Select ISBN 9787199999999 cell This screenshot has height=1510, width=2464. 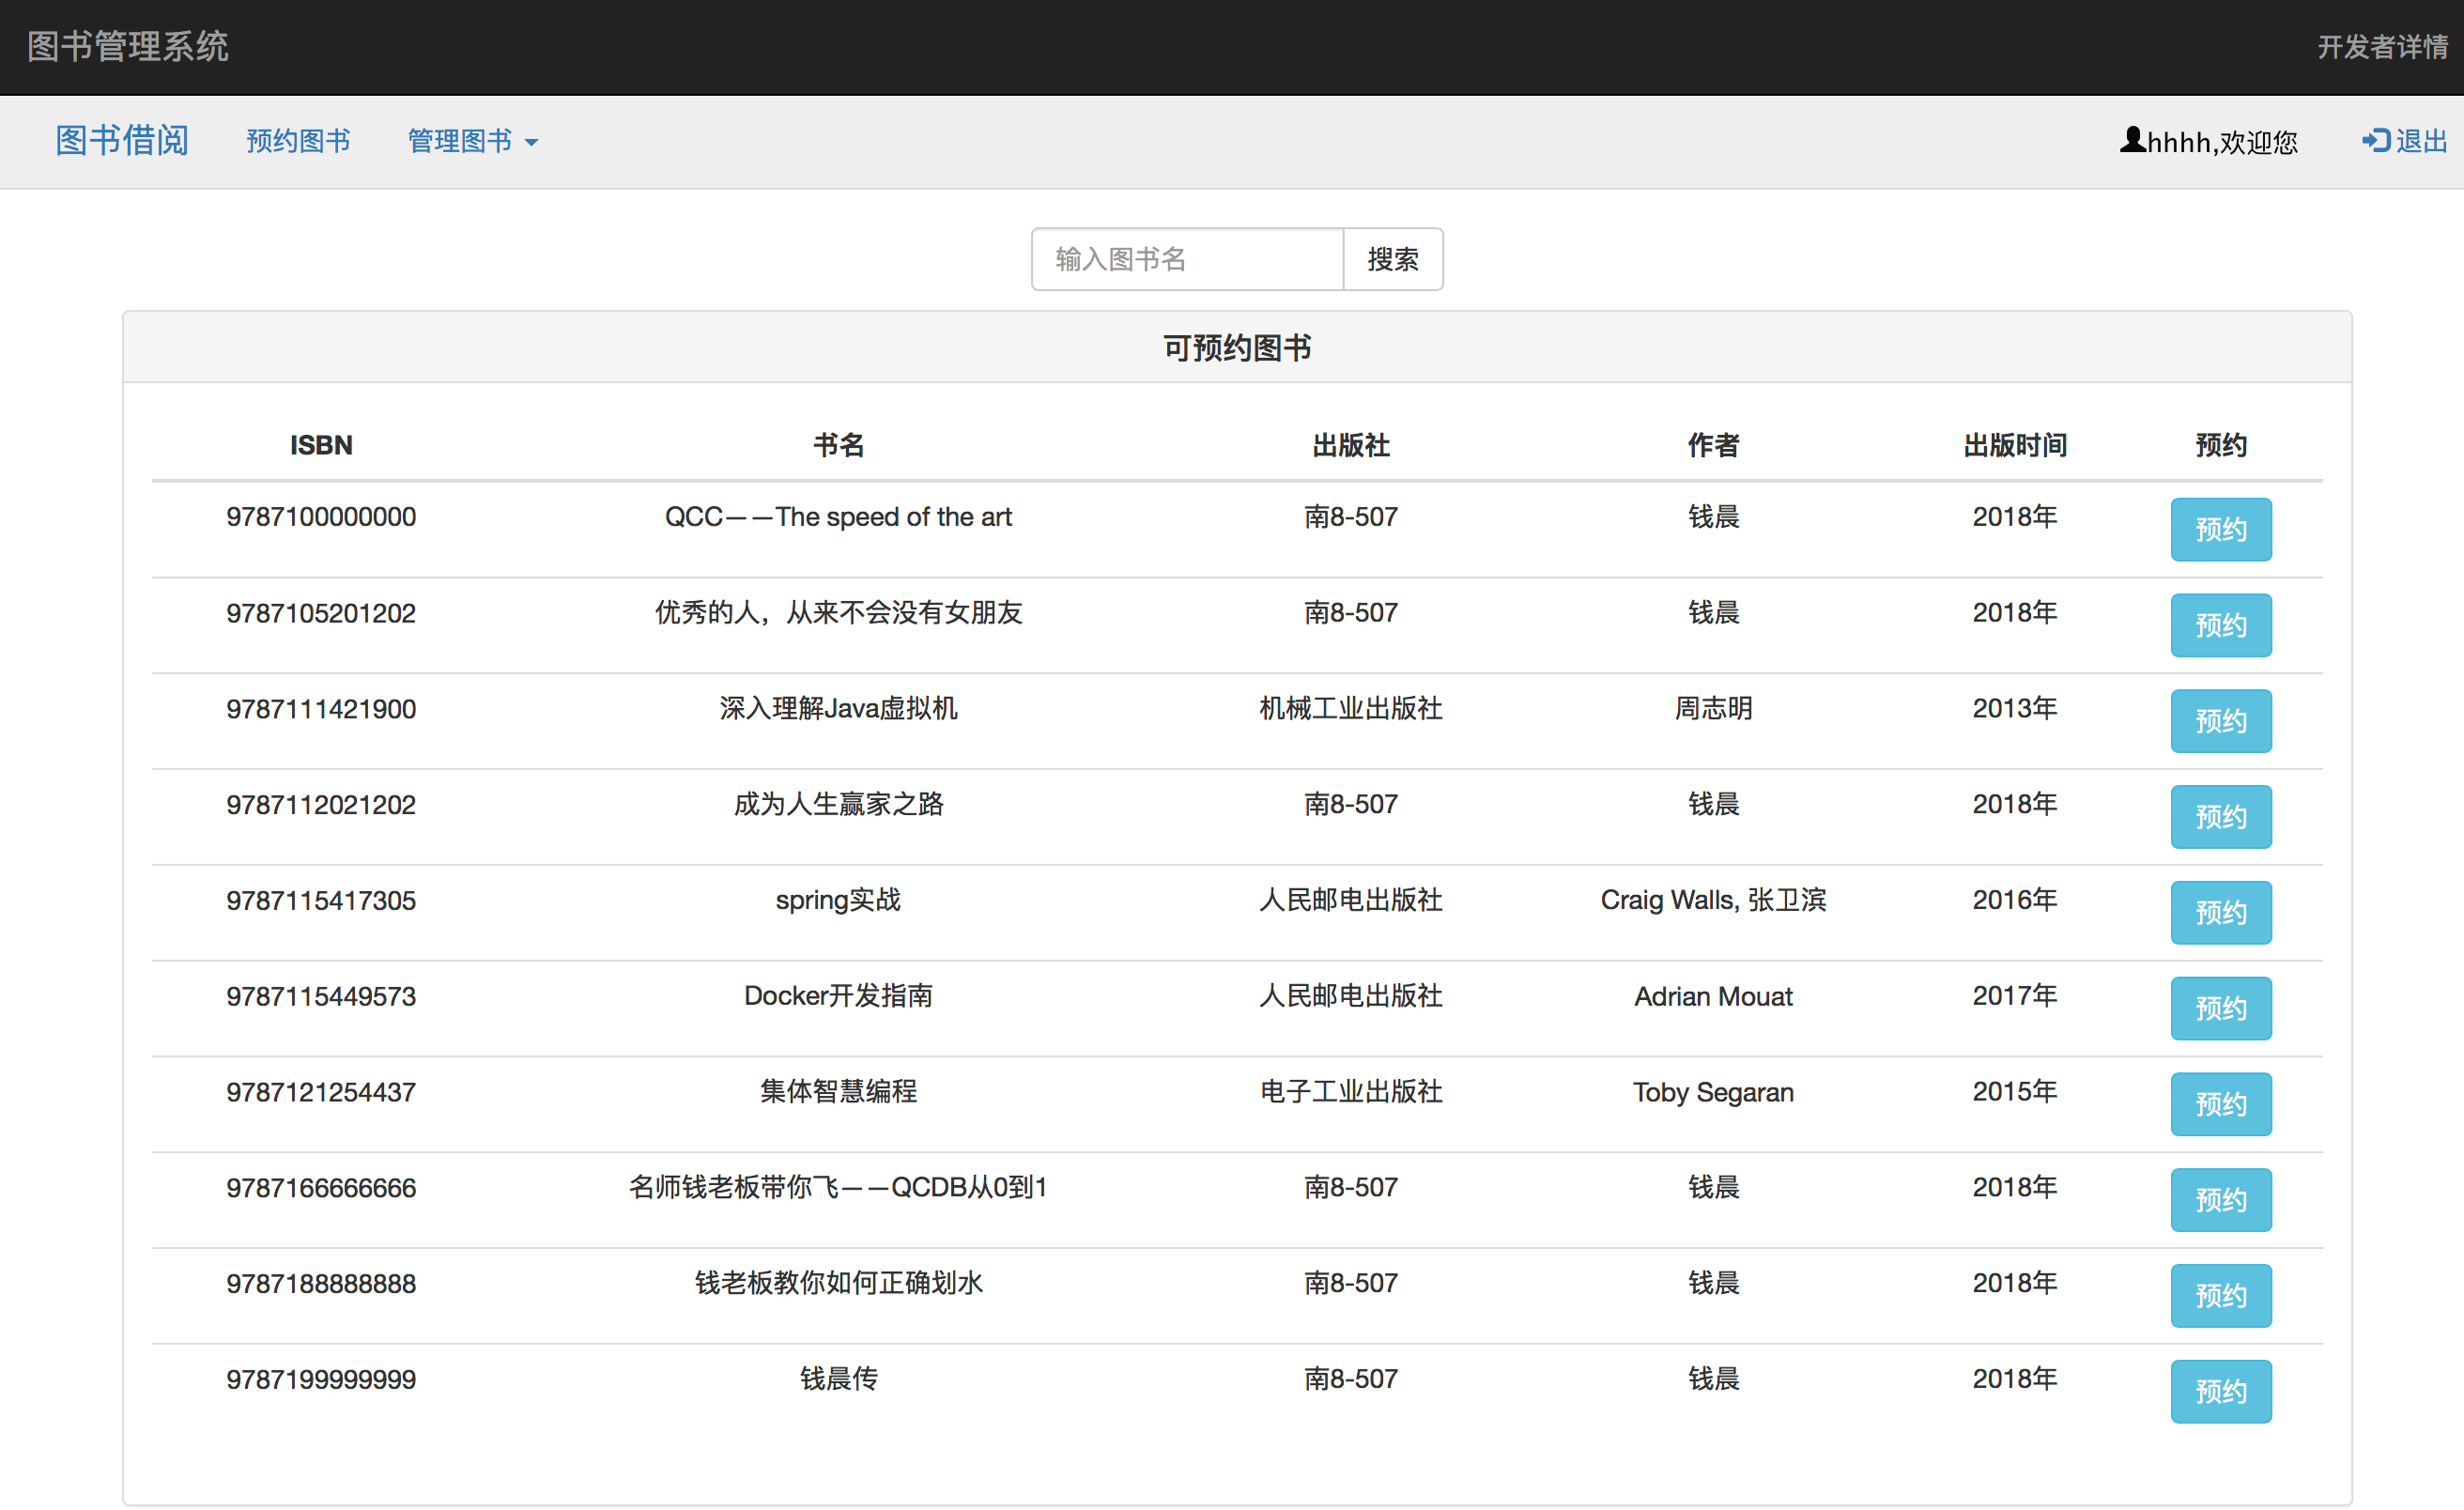pos(321,1379)
